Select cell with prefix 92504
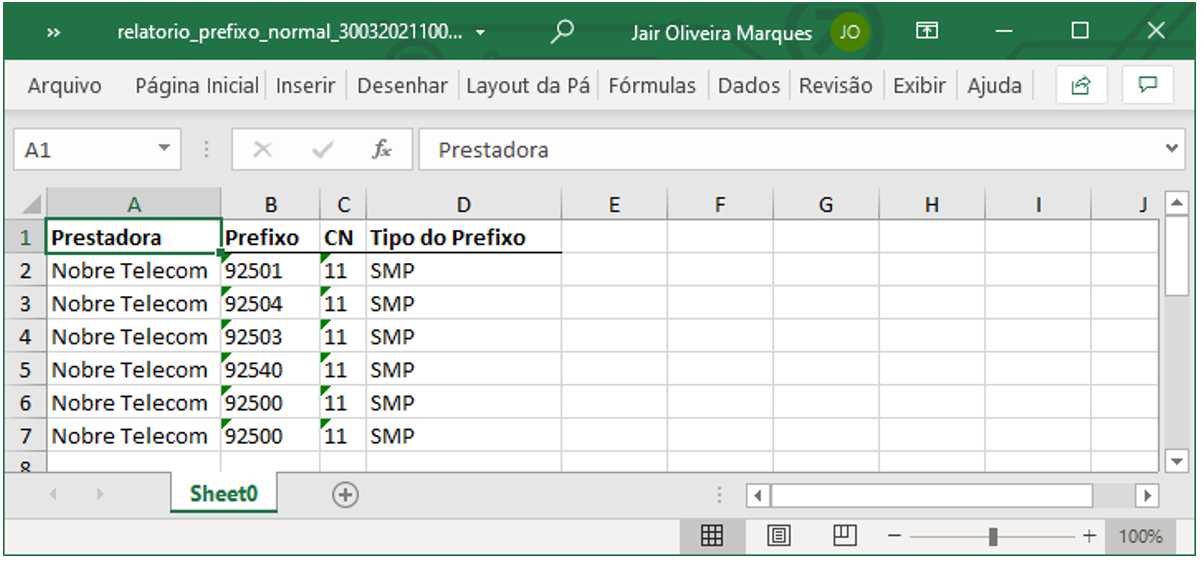This screenshot has width=1201, height=562. [271, 304]
